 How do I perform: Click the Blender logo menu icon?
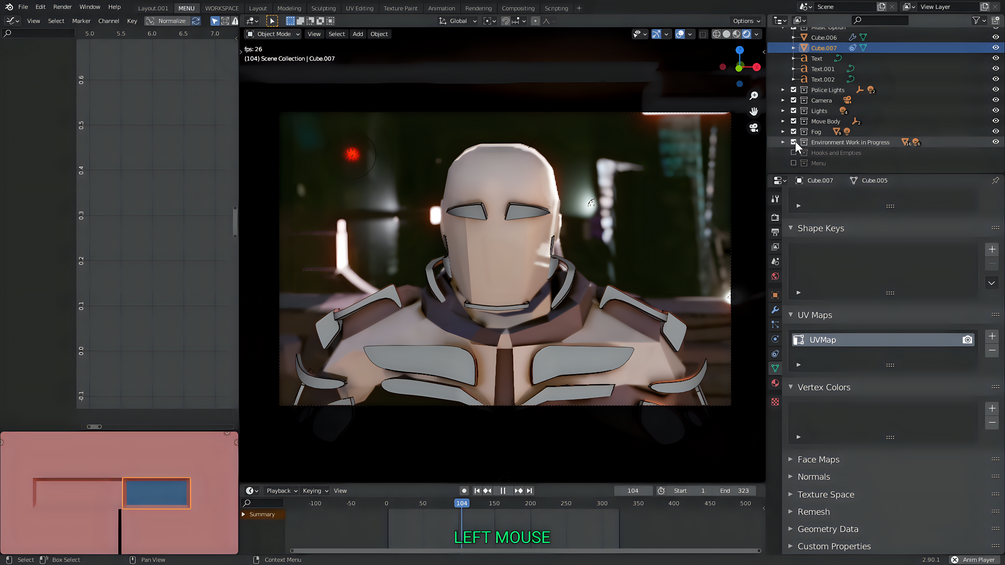pos(9,7)
